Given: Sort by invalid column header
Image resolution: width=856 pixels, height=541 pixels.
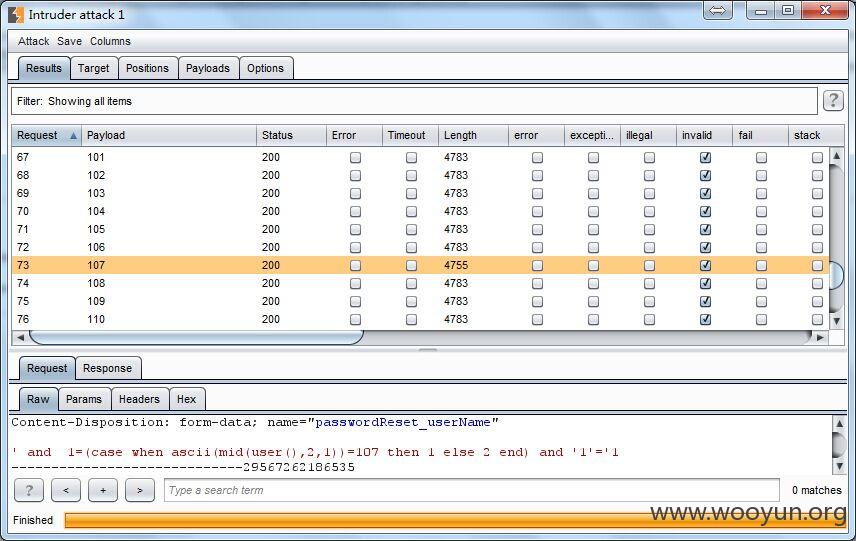Looking at the screenshot, I should (704, 135).
